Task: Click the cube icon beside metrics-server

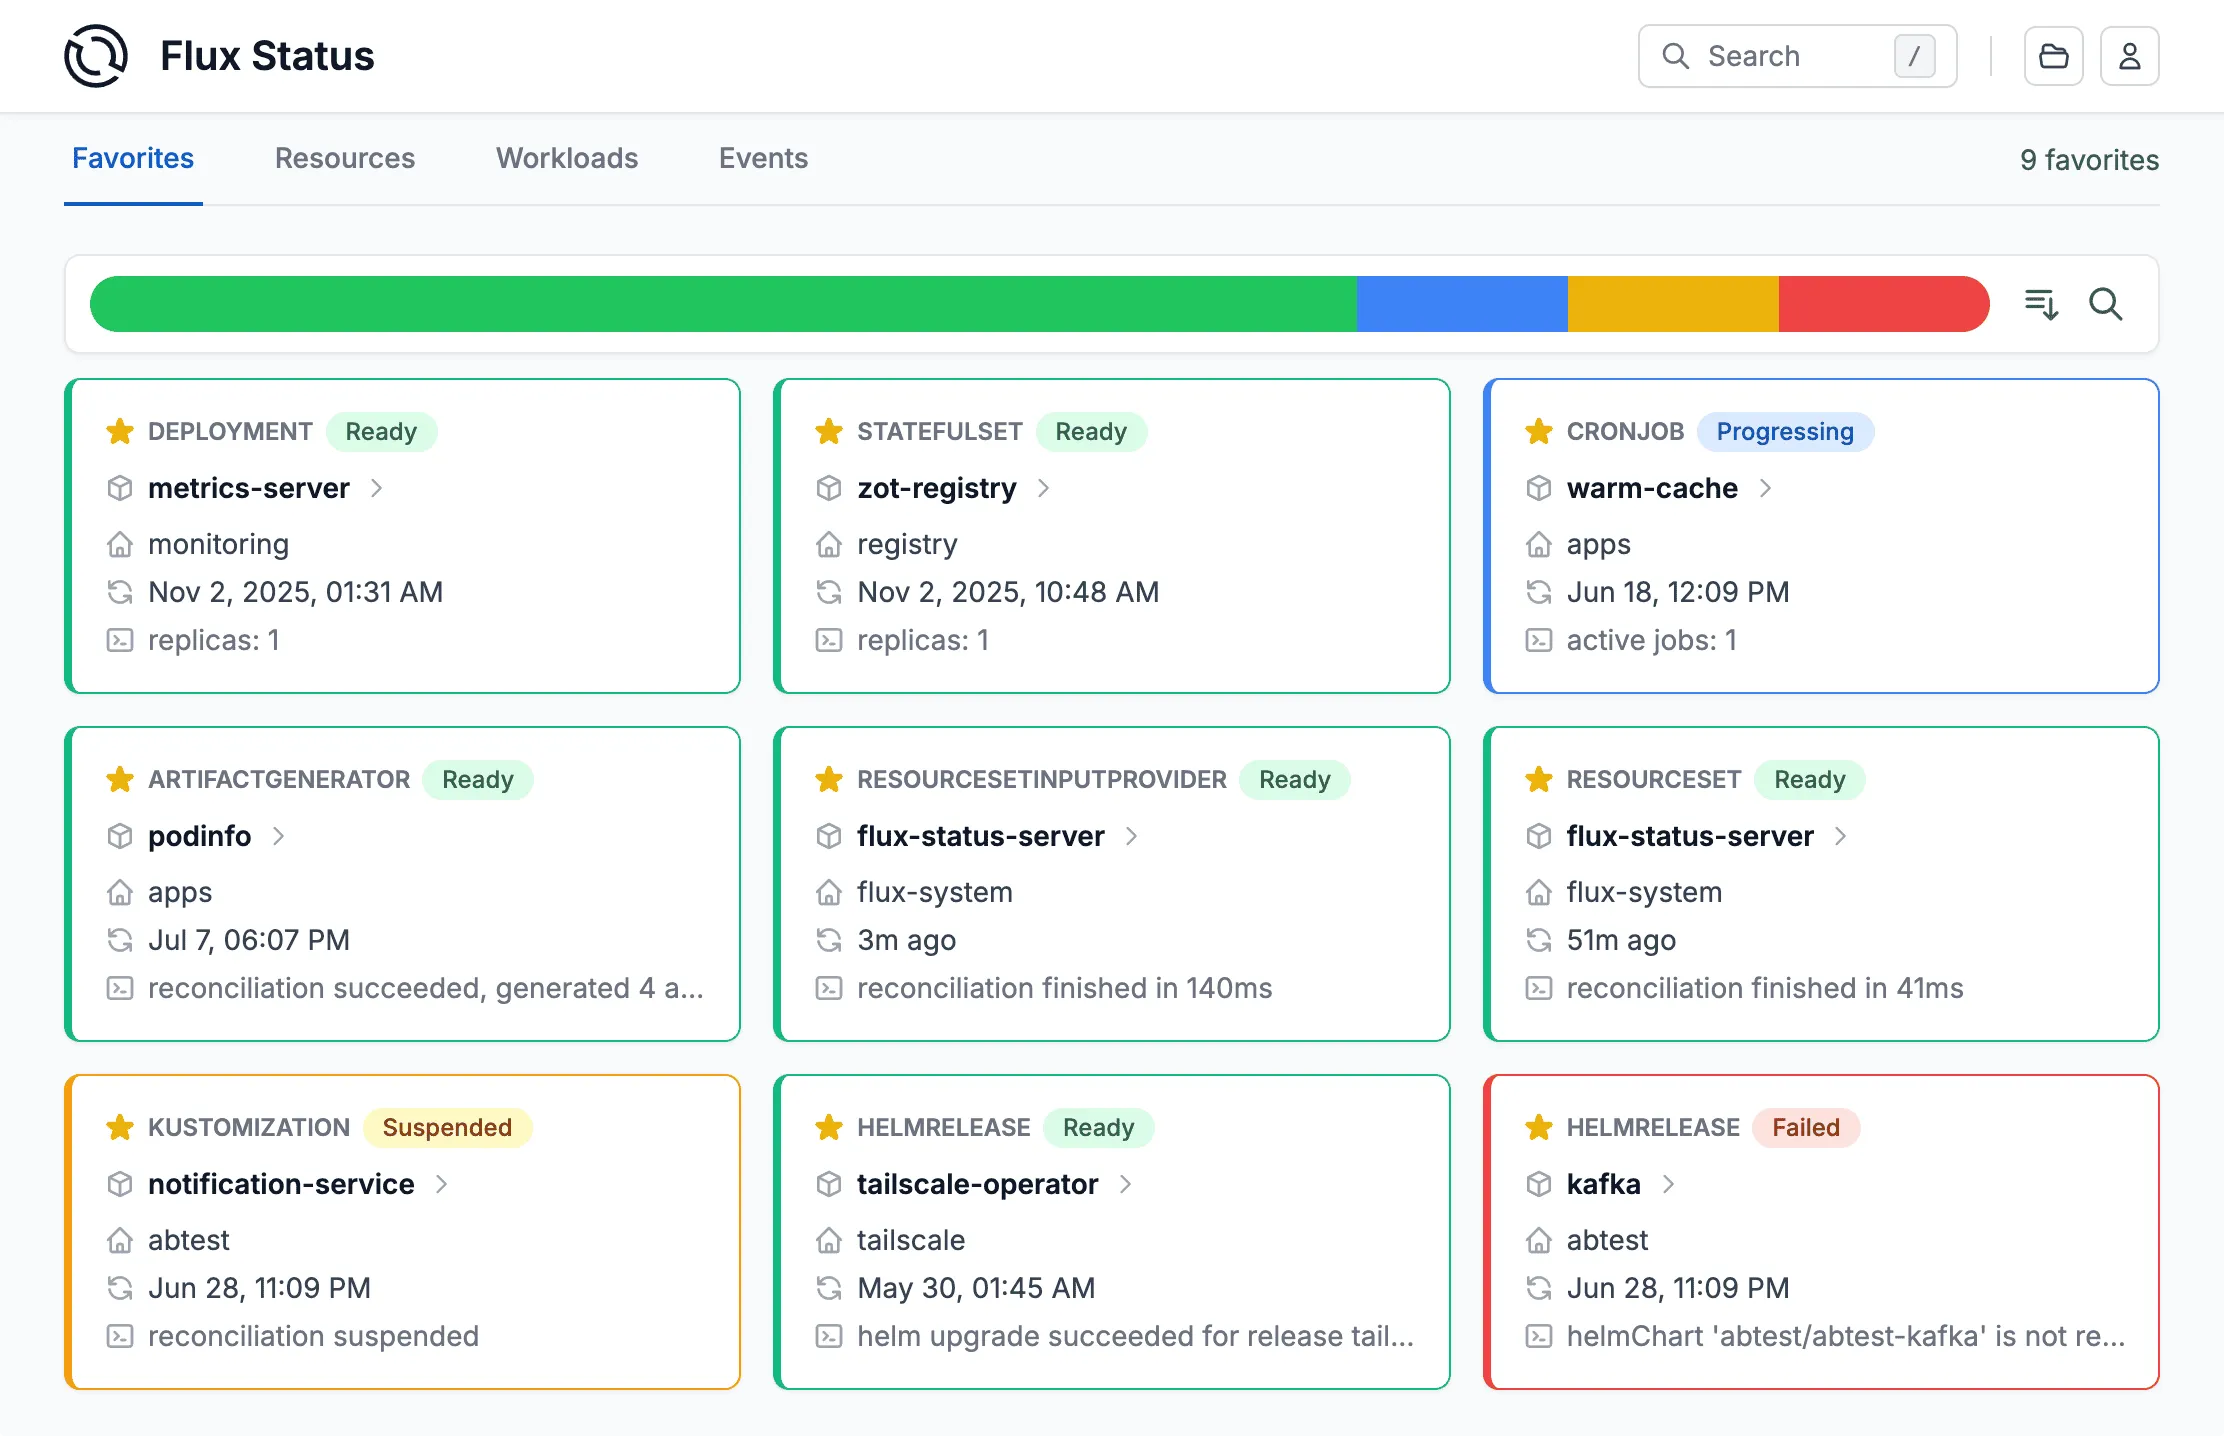Action: click(x=120, y=488)
